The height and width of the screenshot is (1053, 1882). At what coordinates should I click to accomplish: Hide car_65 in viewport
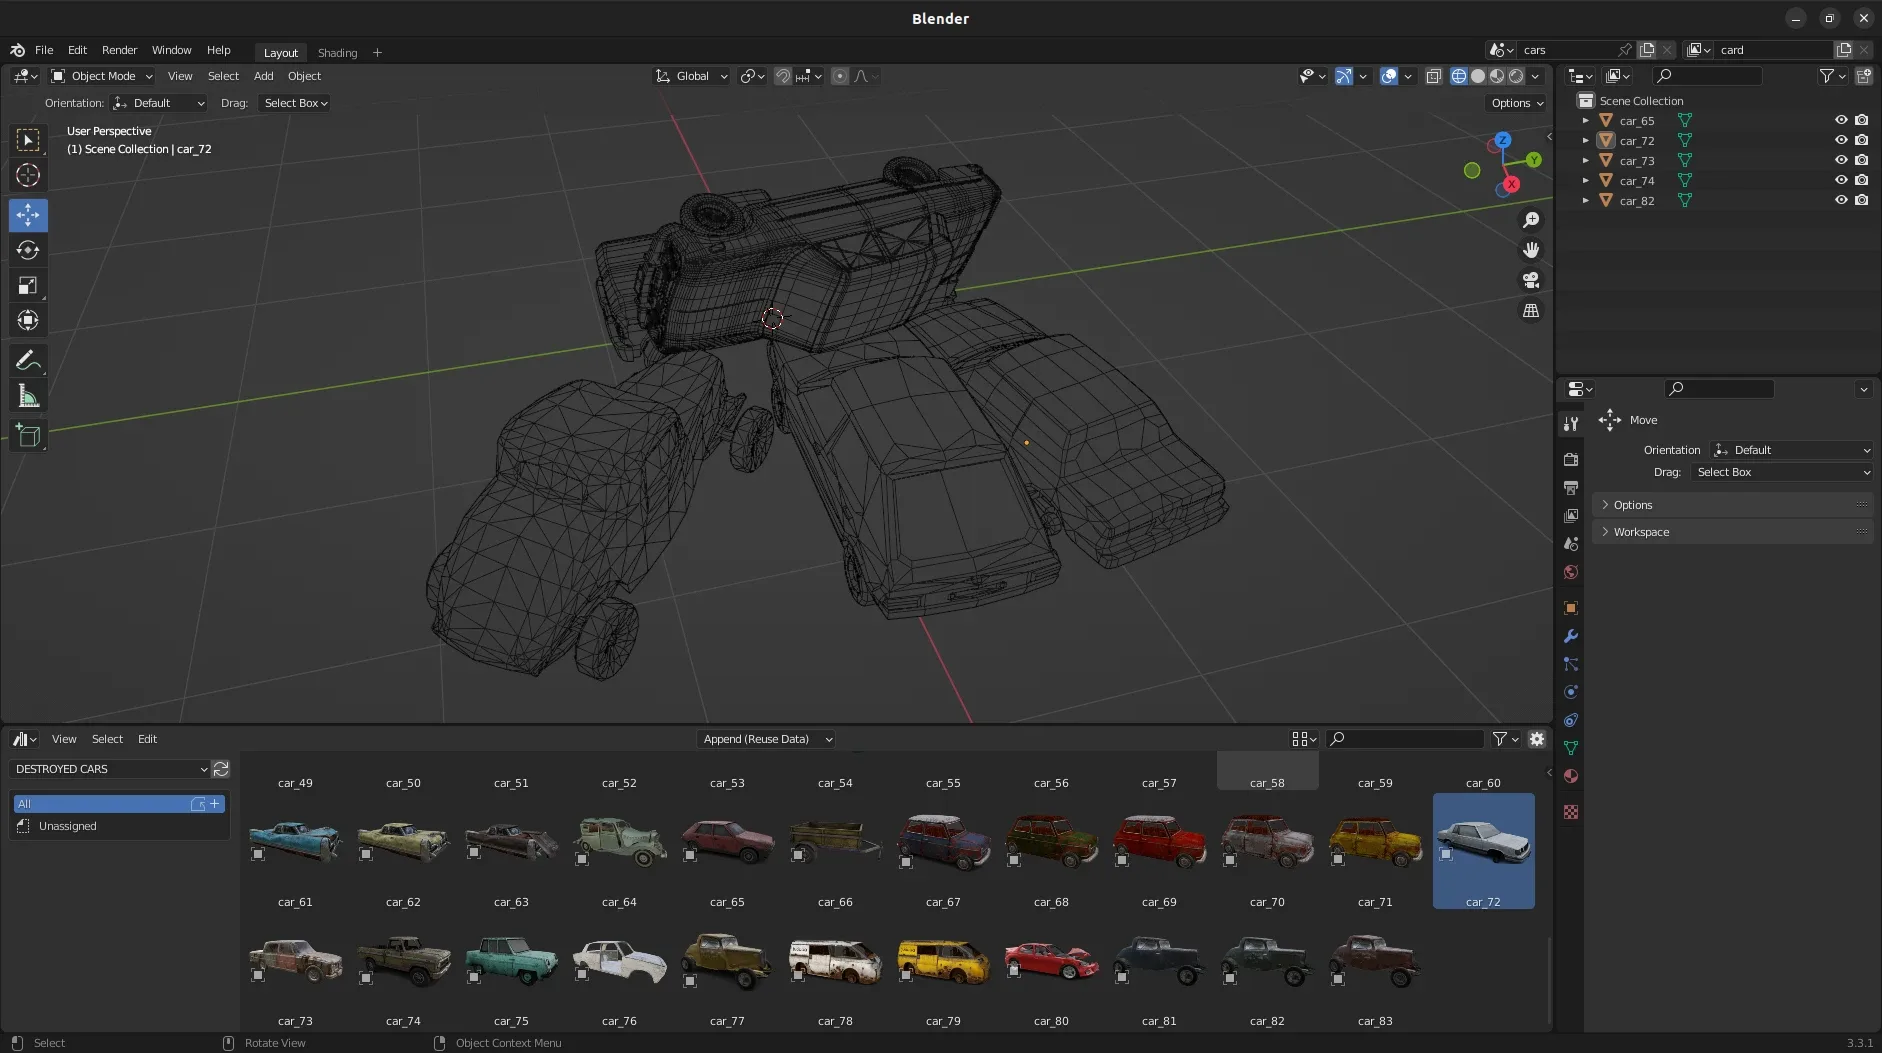(1840, 120)
